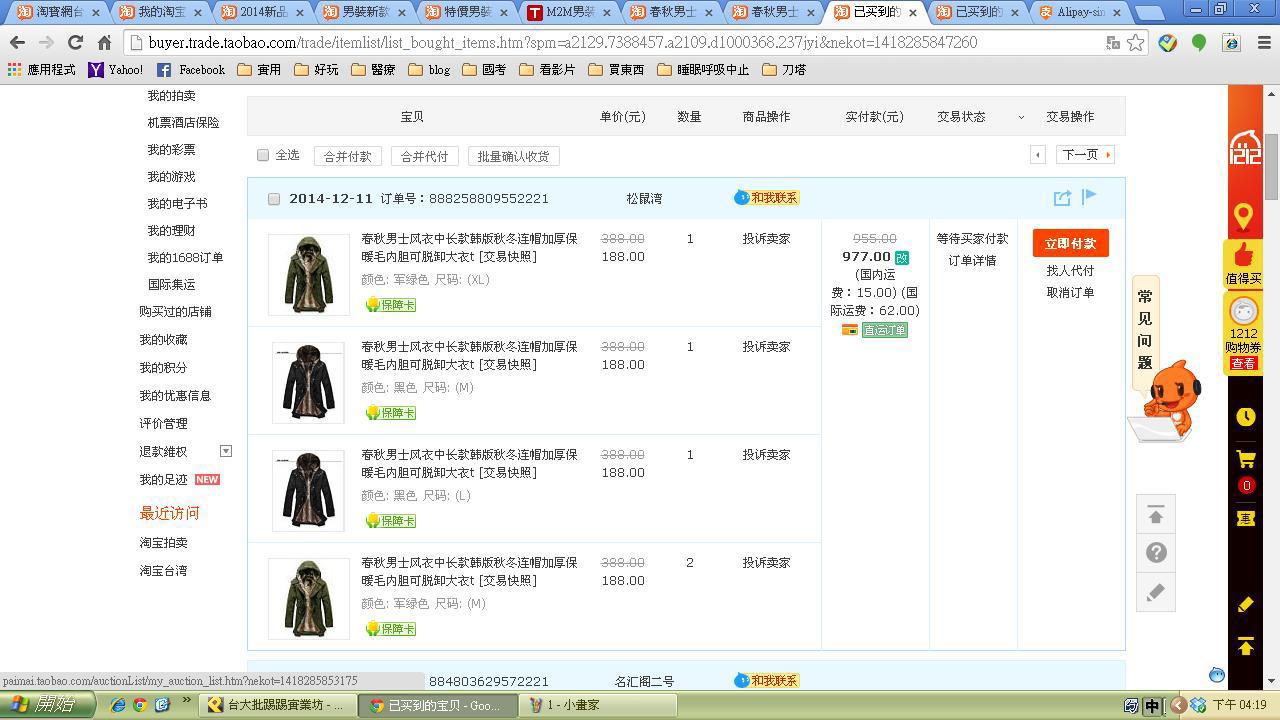Click the 取消订单 cancel order link
The image size is (1280, 720).
pyautogui.click(x=1070, y=292)
